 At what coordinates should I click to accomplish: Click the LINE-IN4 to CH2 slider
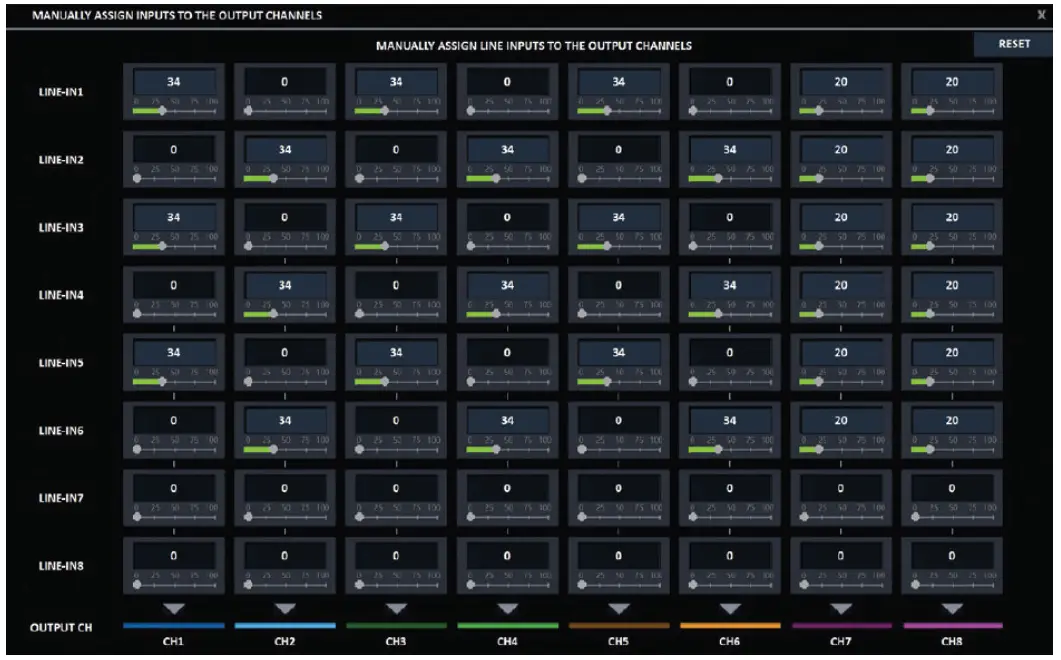click(x=285, y=313)
